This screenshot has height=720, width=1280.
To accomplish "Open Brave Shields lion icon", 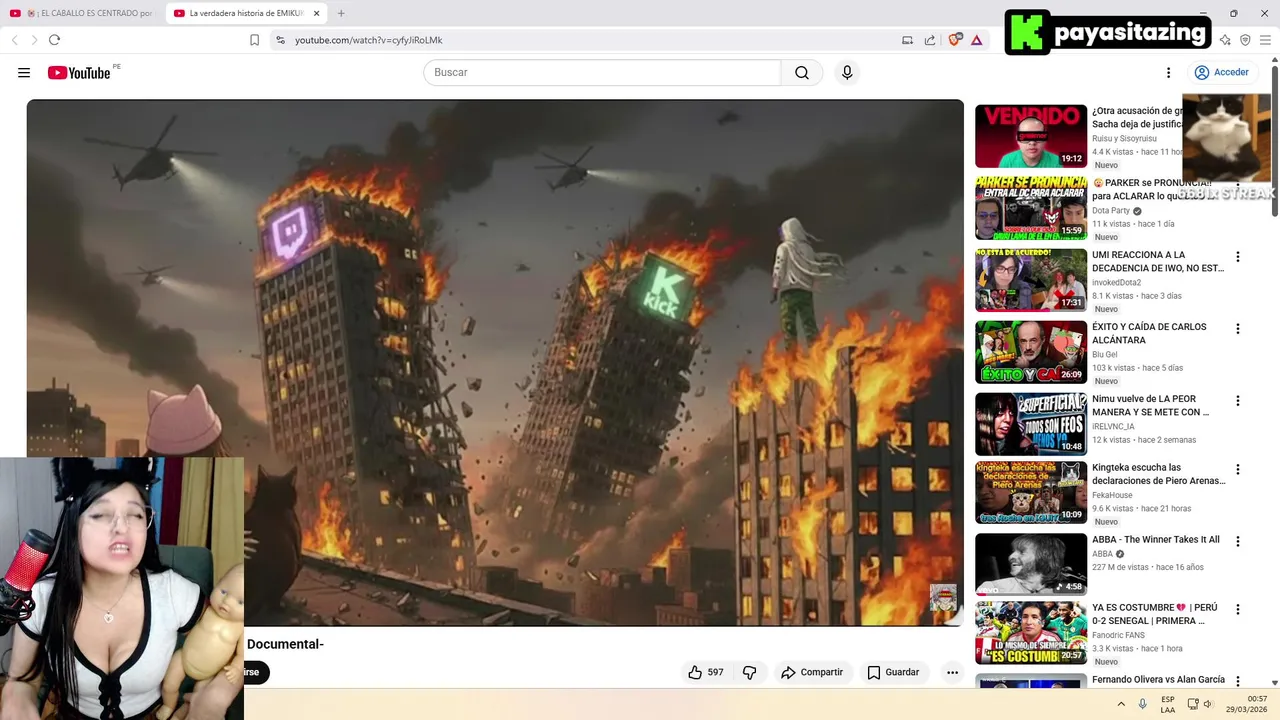I will (x=955, y=40).
